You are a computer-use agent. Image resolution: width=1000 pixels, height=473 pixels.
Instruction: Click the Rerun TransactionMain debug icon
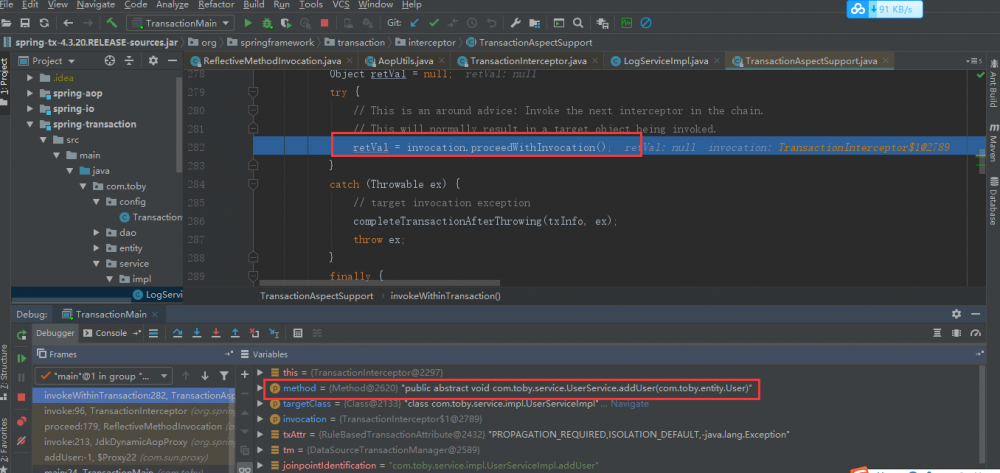(22, 333)
